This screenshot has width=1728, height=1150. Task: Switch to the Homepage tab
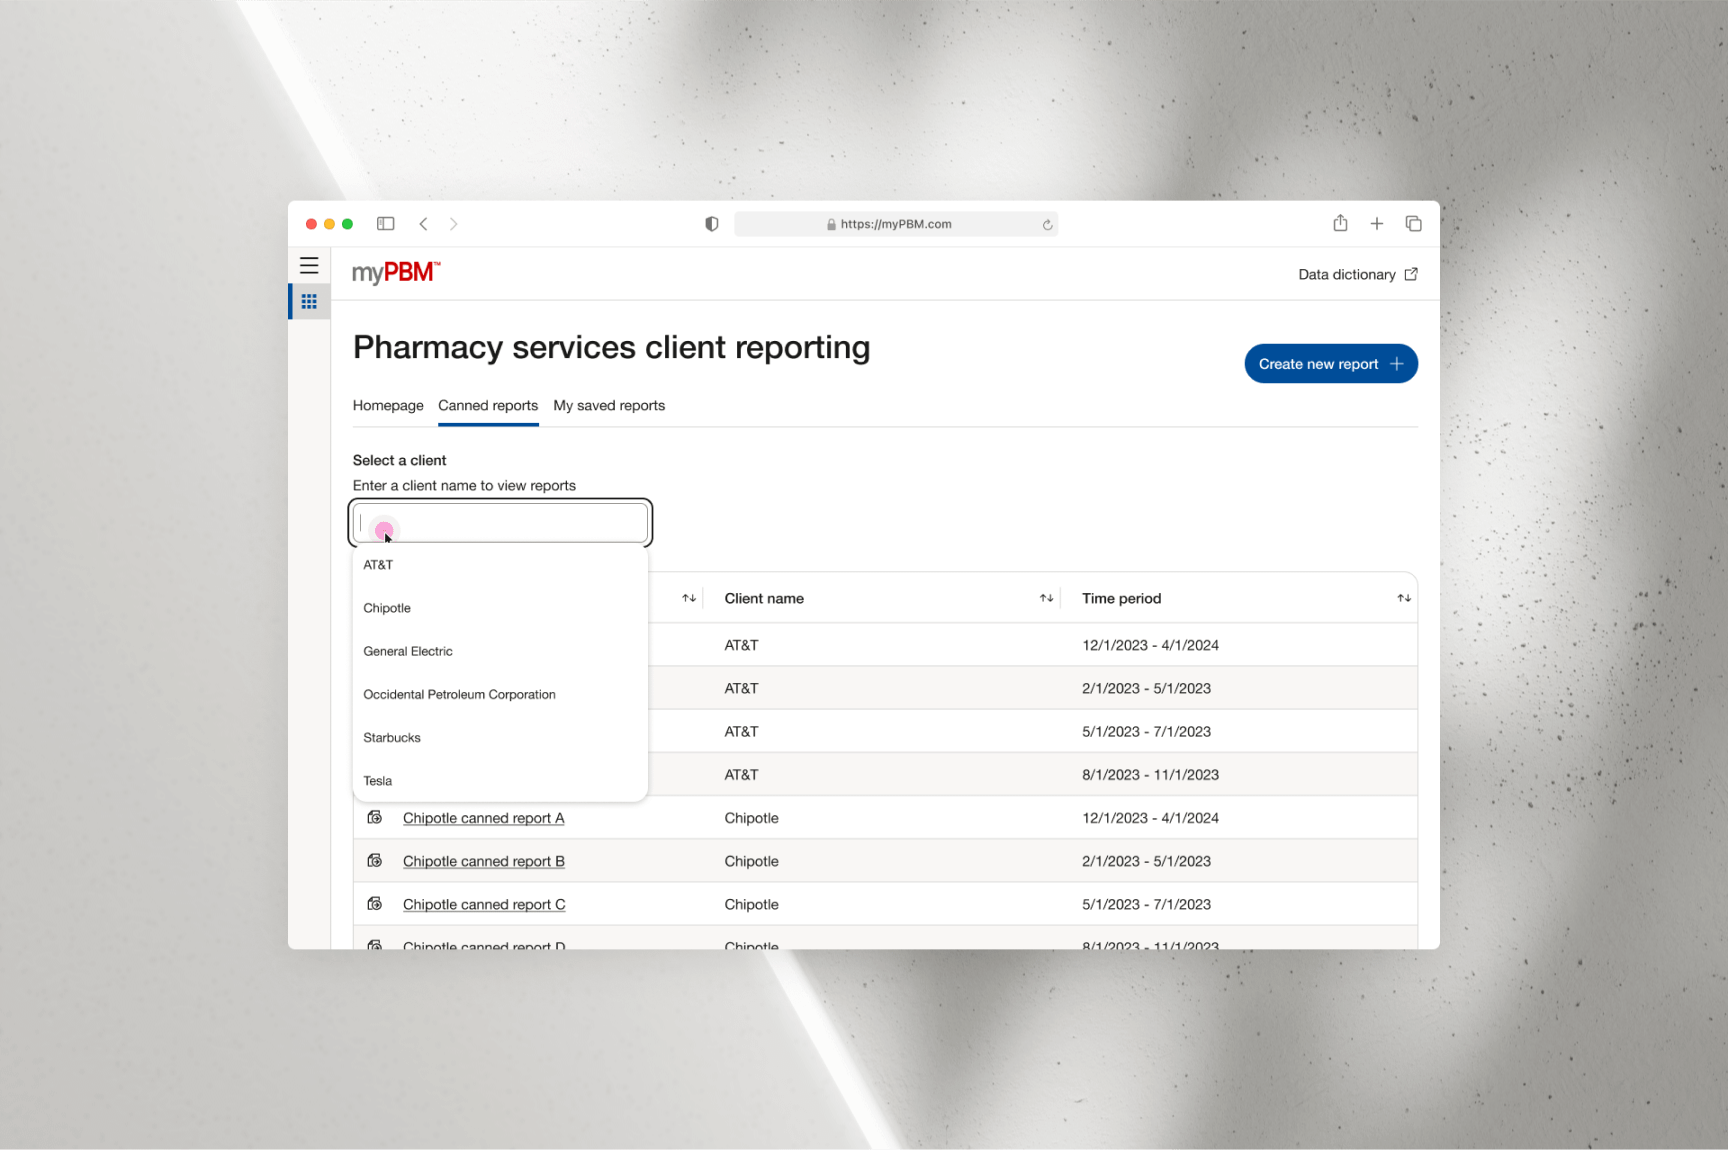click(388, 406)
